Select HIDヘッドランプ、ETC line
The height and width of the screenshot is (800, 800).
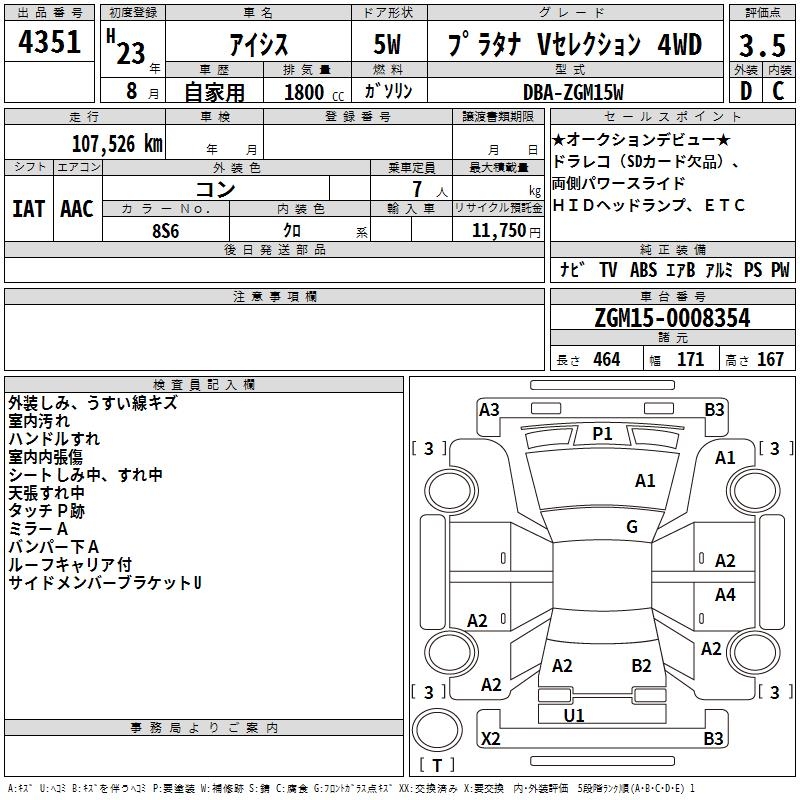tap(649, 205)
